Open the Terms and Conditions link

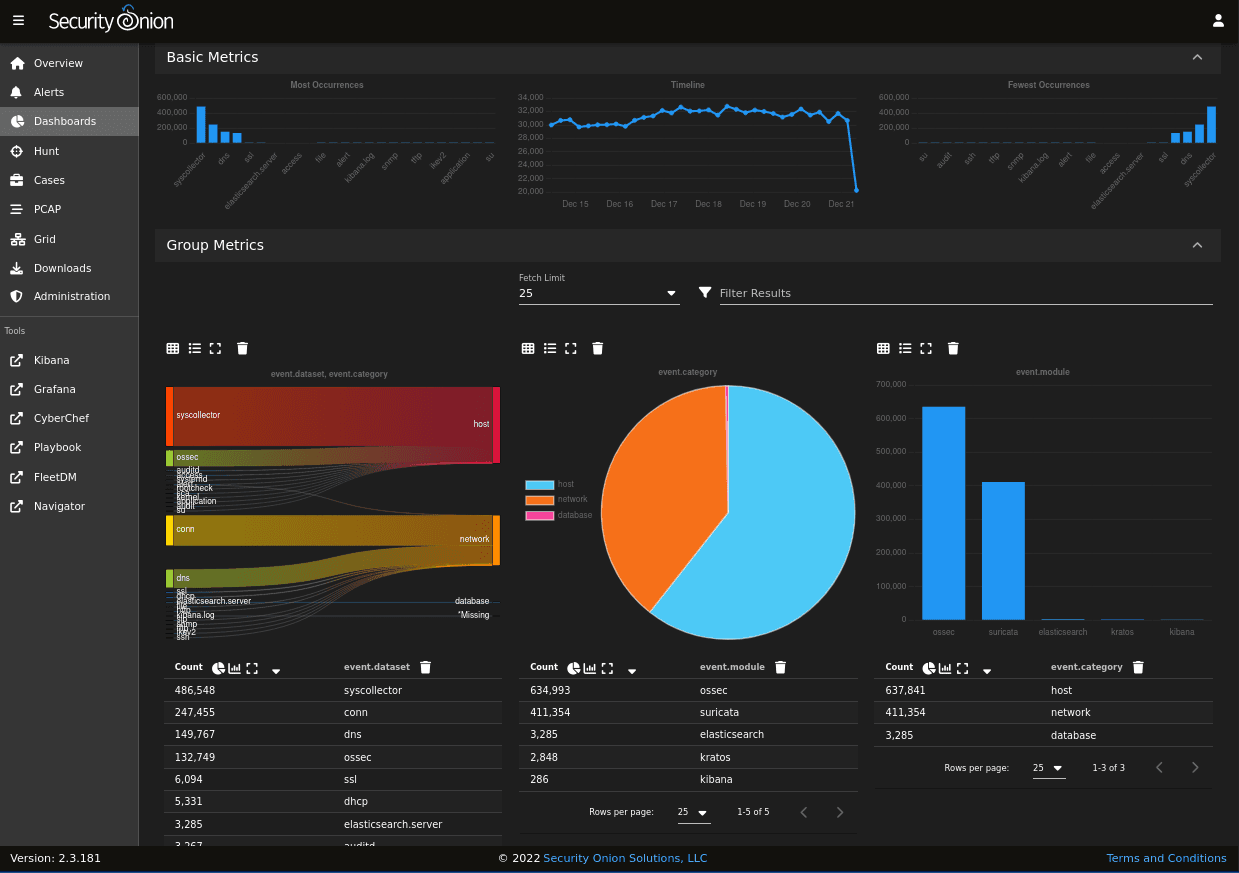1166,858
